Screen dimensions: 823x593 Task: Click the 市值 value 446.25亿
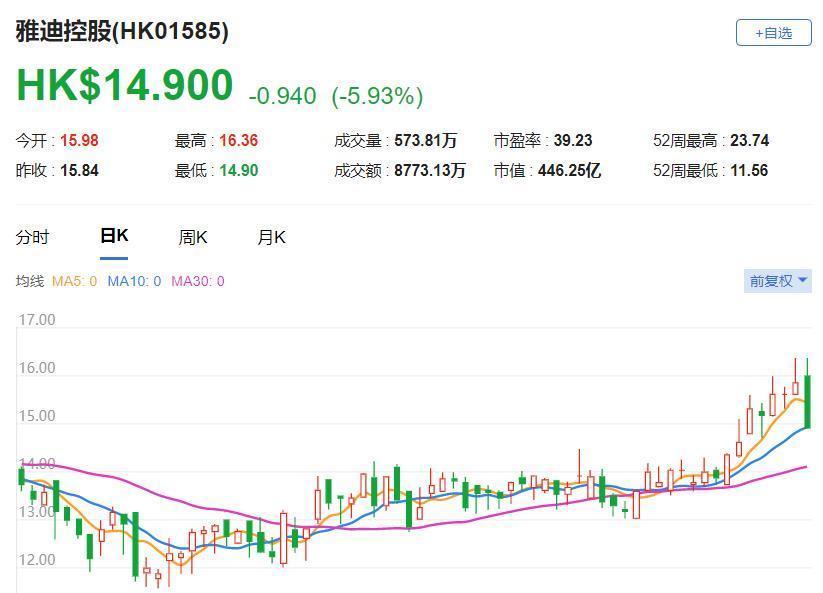click(x=569, y=171)
